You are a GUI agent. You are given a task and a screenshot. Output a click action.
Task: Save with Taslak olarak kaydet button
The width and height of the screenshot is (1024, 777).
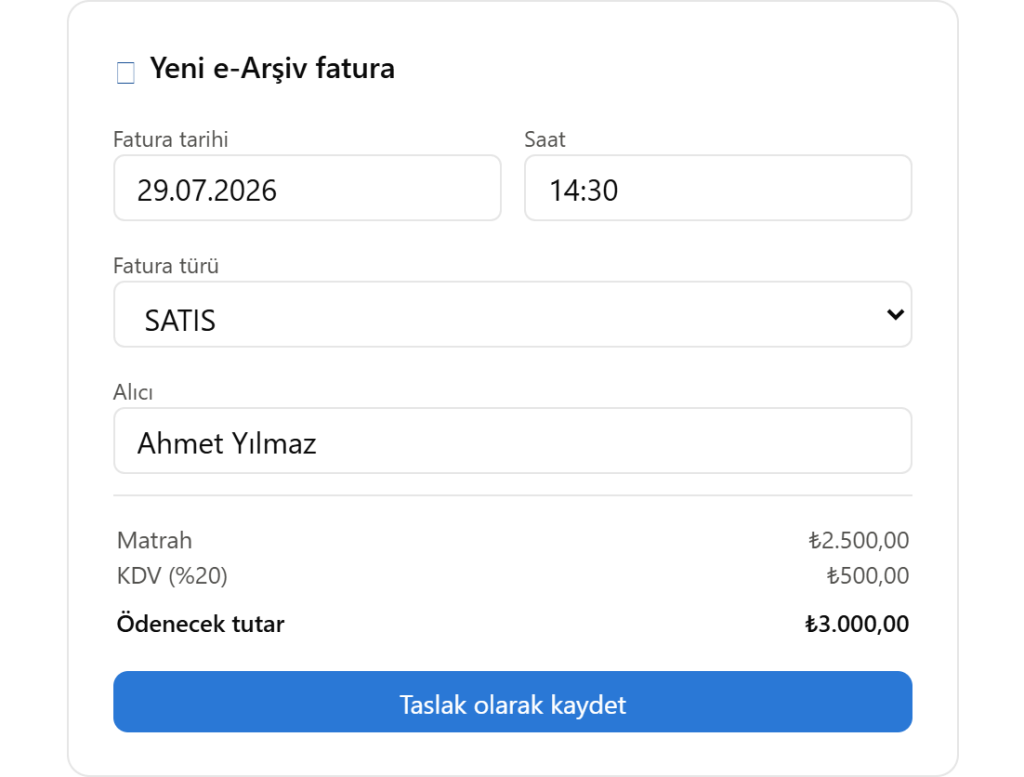click(x=513, y=702)
